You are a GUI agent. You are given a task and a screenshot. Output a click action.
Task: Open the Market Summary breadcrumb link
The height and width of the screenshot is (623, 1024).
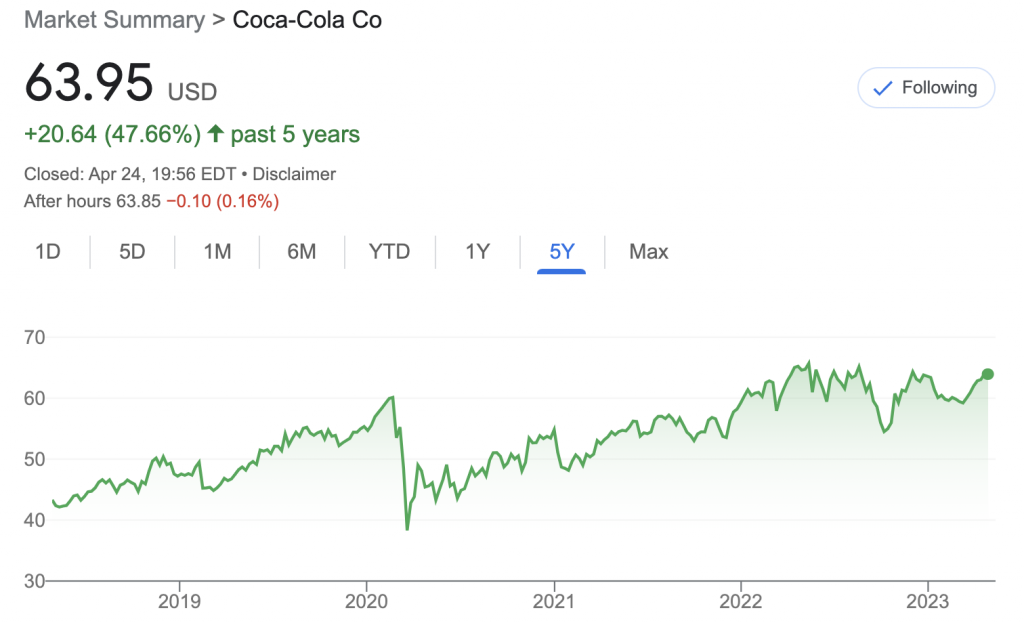point(115,20)
